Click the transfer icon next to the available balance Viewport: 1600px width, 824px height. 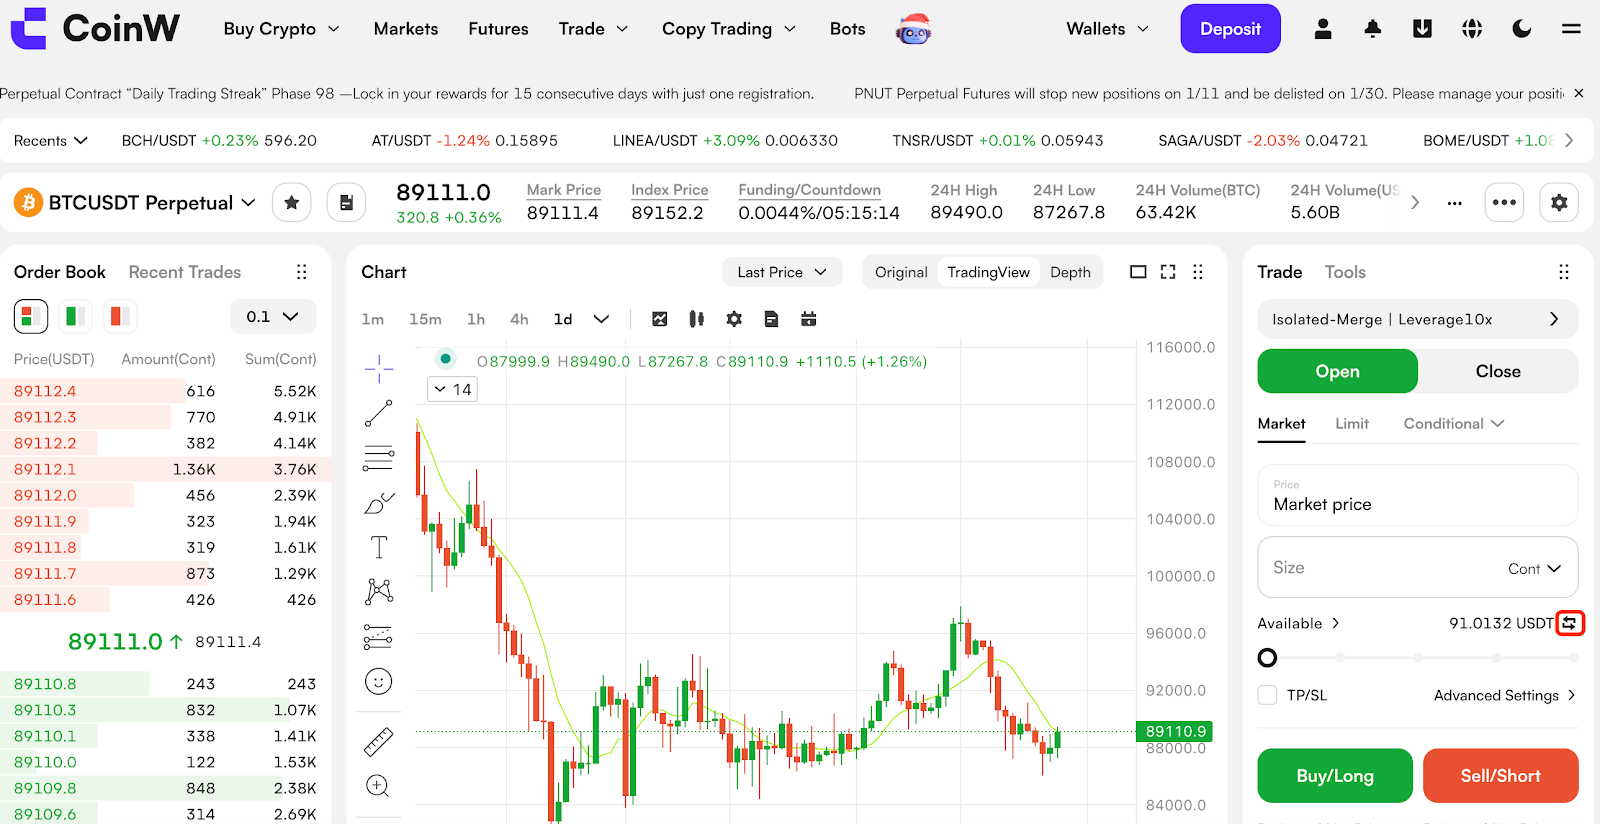tap(1570, 623)
